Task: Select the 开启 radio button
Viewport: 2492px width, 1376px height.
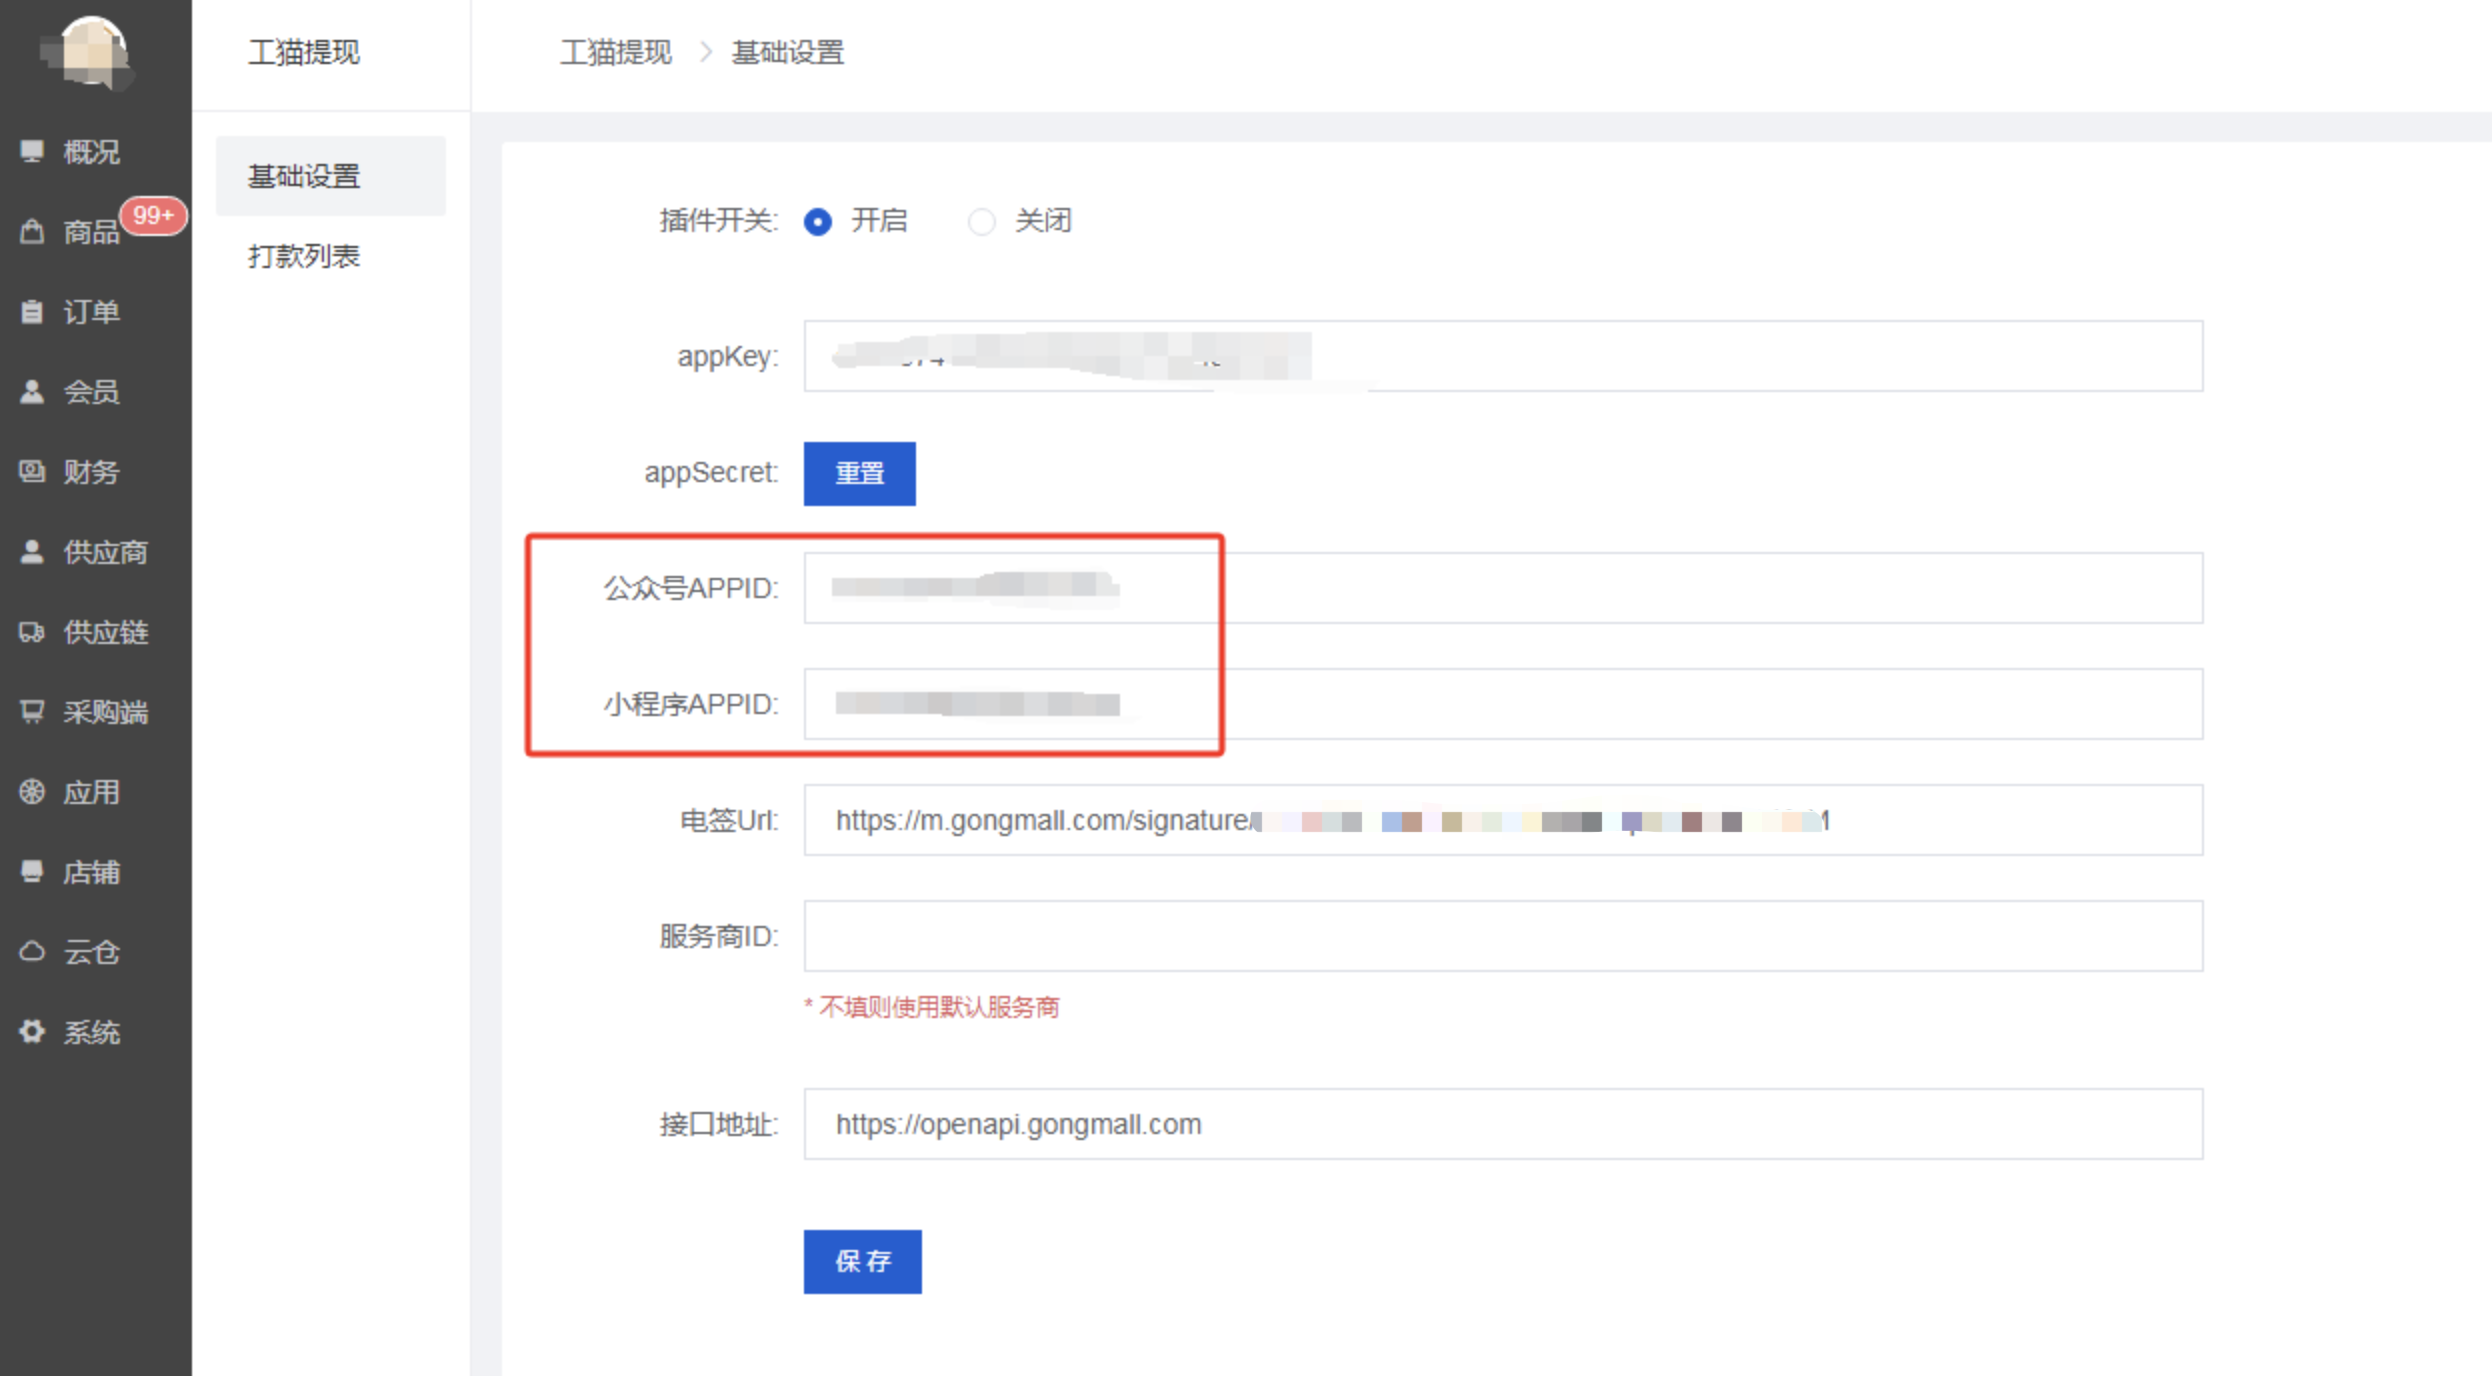Action: [817, 221]
